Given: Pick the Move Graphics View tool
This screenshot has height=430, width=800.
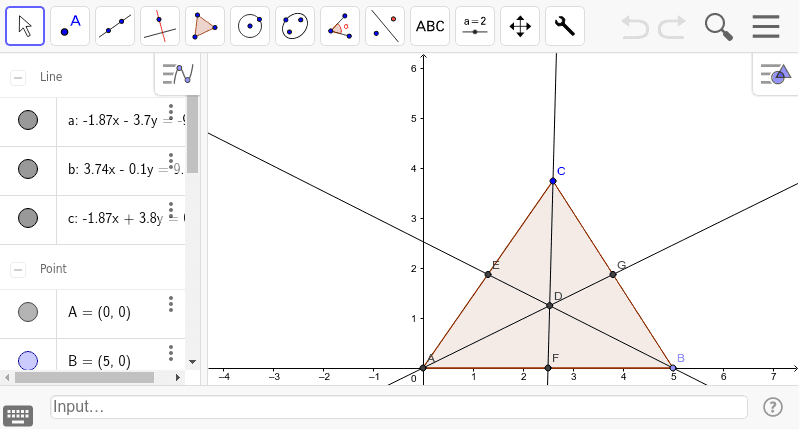Looking at the screenshot, I should tap(520, 26).
